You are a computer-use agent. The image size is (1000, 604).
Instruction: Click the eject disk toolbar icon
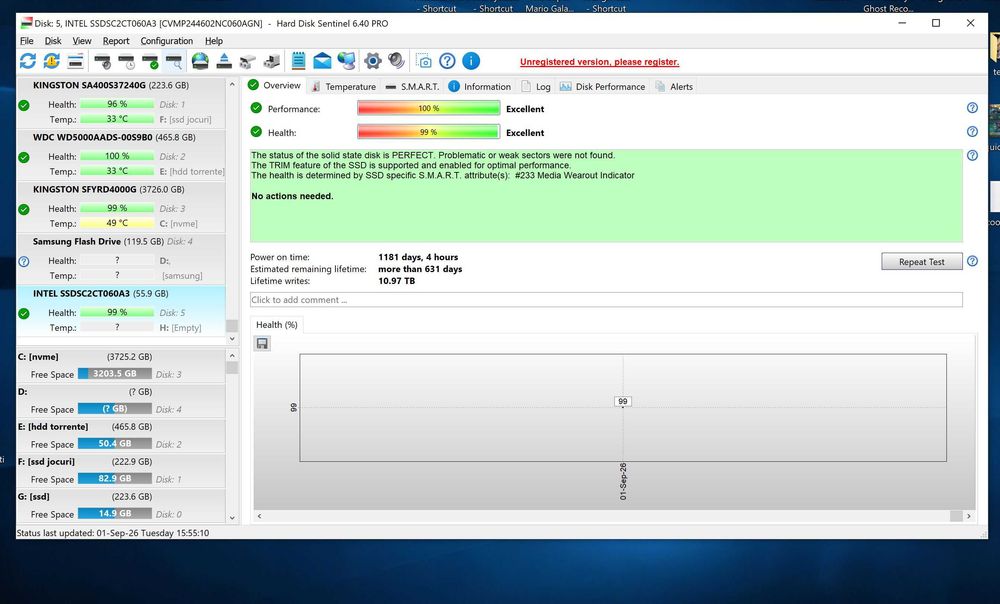click(x=224, y=61)
